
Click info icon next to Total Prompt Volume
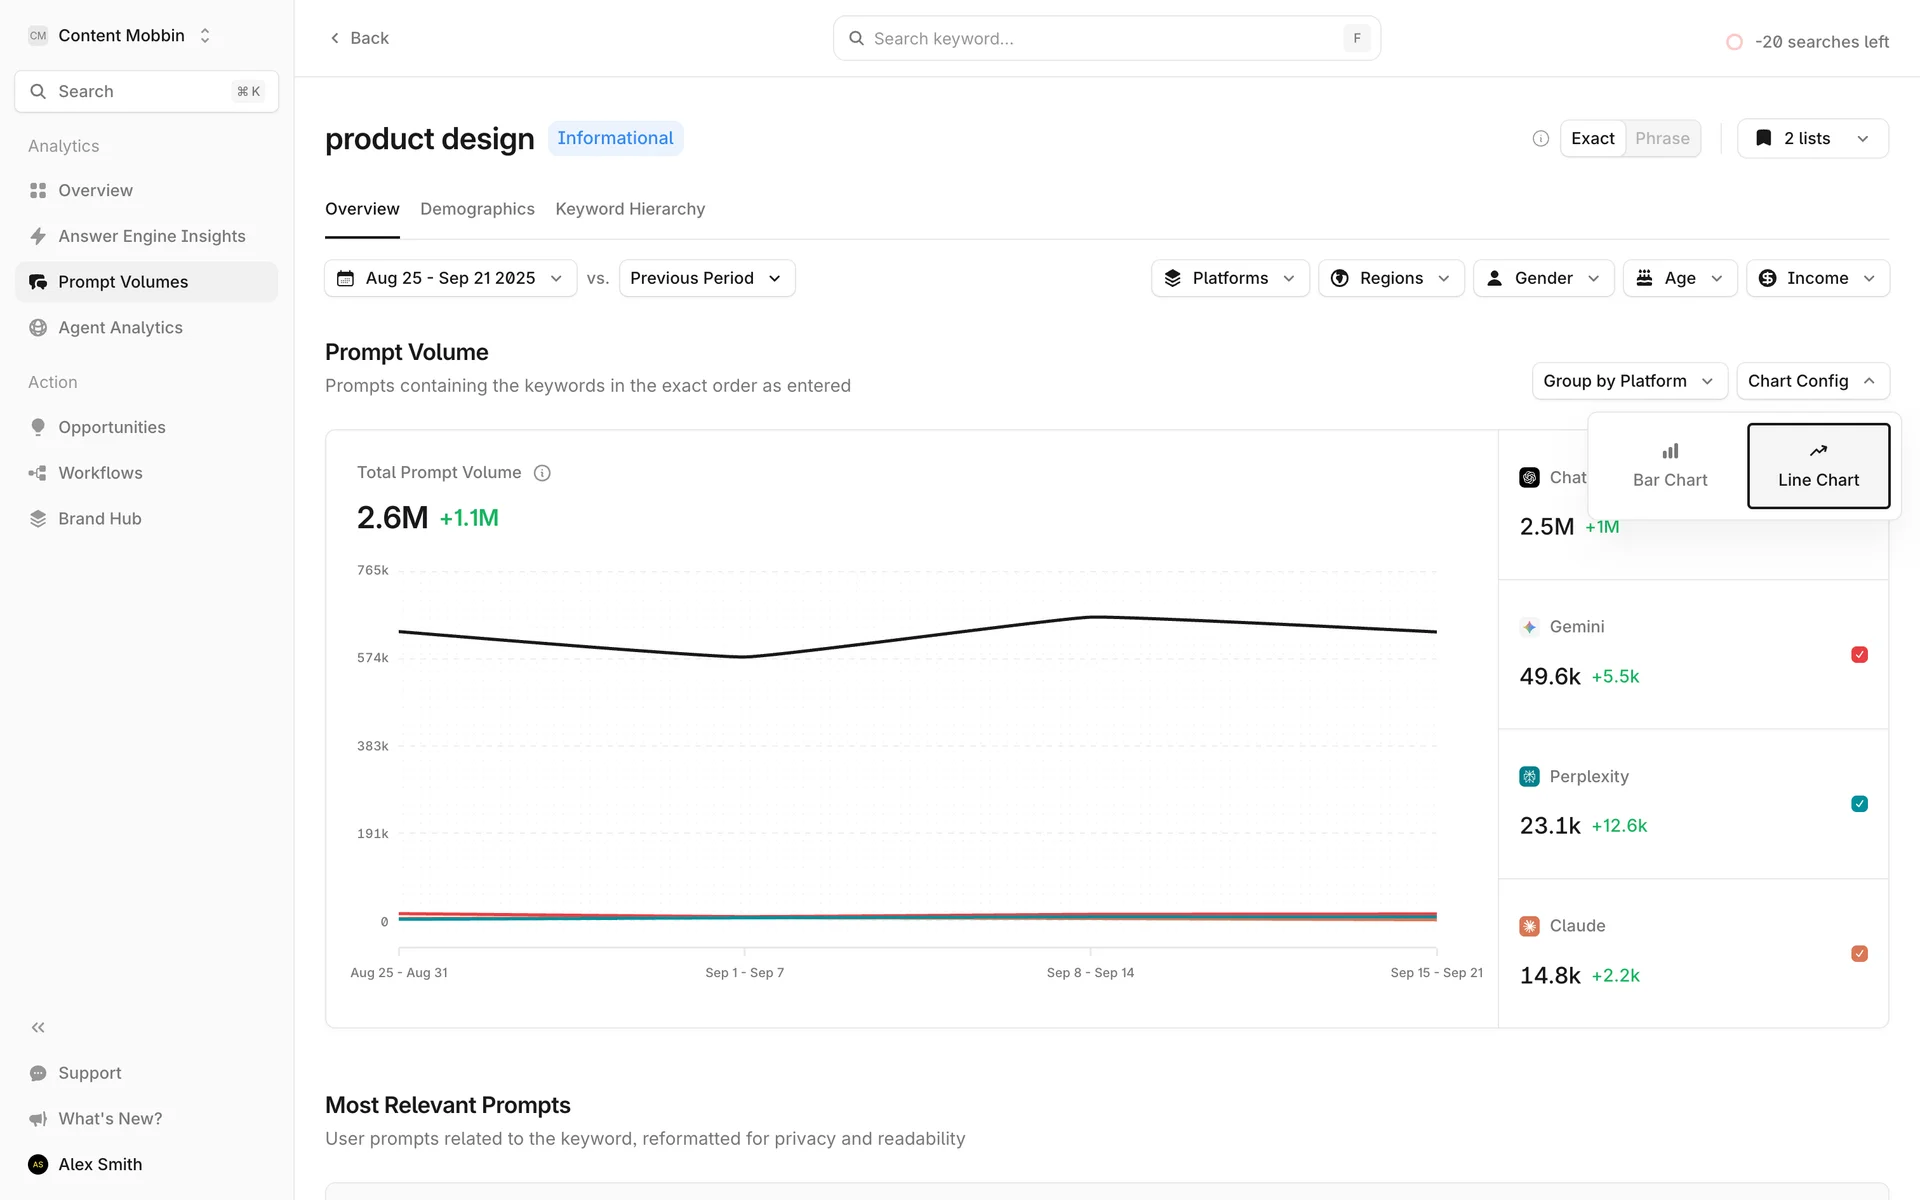(x=542, y=473)
